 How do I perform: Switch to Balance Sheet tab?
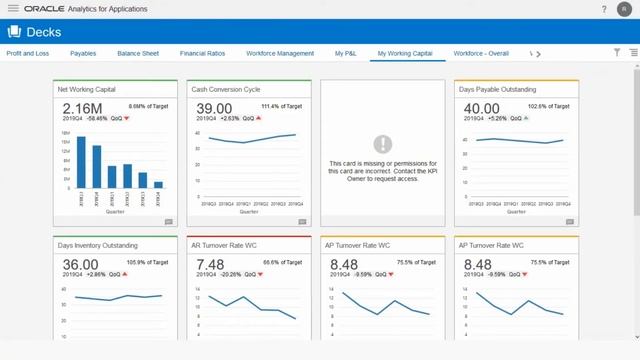pyautogui.click(x=138, y=53)
